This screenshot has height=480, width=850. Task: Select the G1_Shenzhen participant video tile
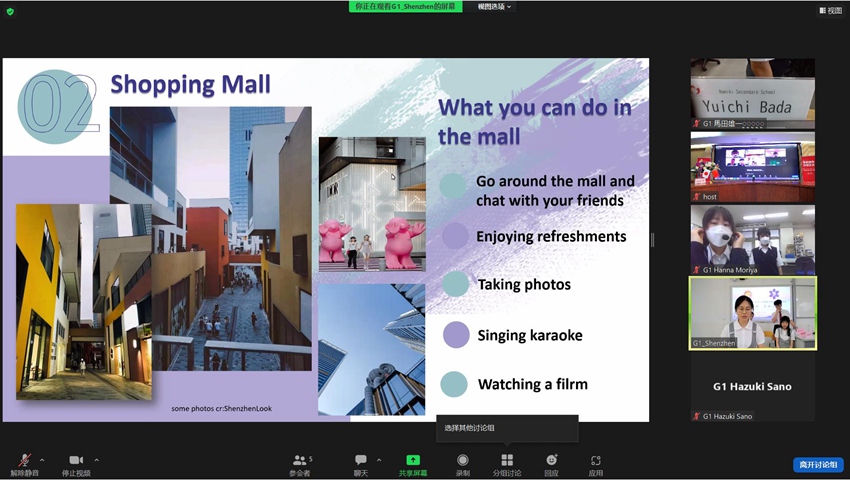tap(752, 313)
